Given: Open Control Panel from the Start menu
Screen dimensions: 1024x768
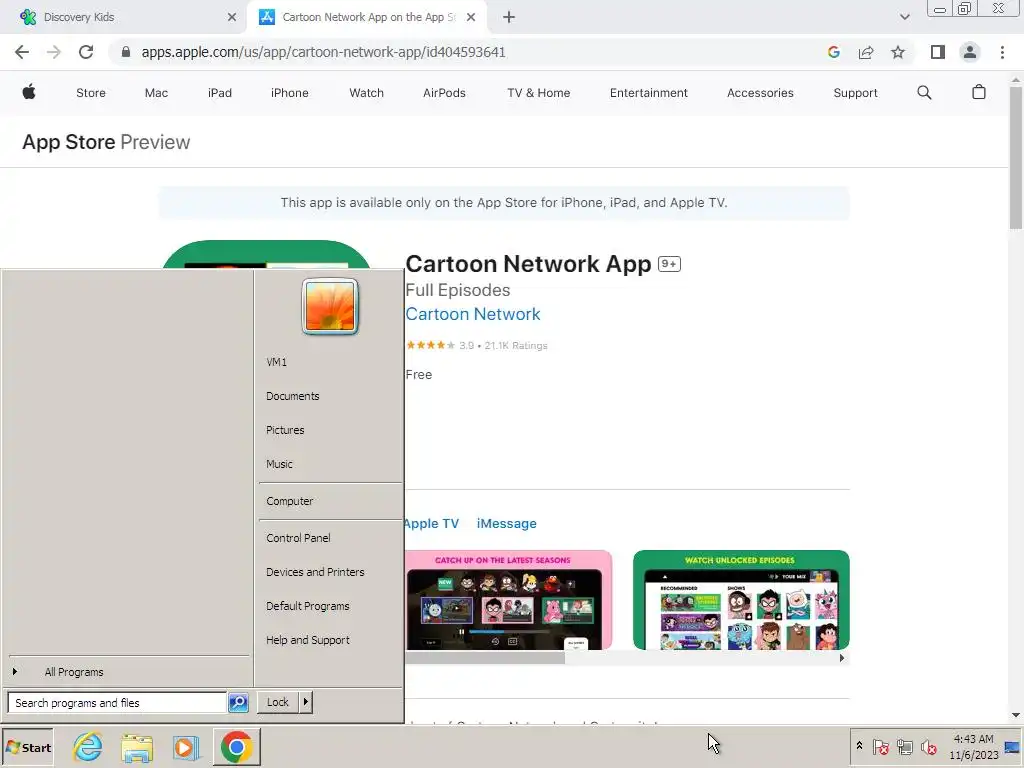Looking at the screenshot, I should click(x=298, y=537).
